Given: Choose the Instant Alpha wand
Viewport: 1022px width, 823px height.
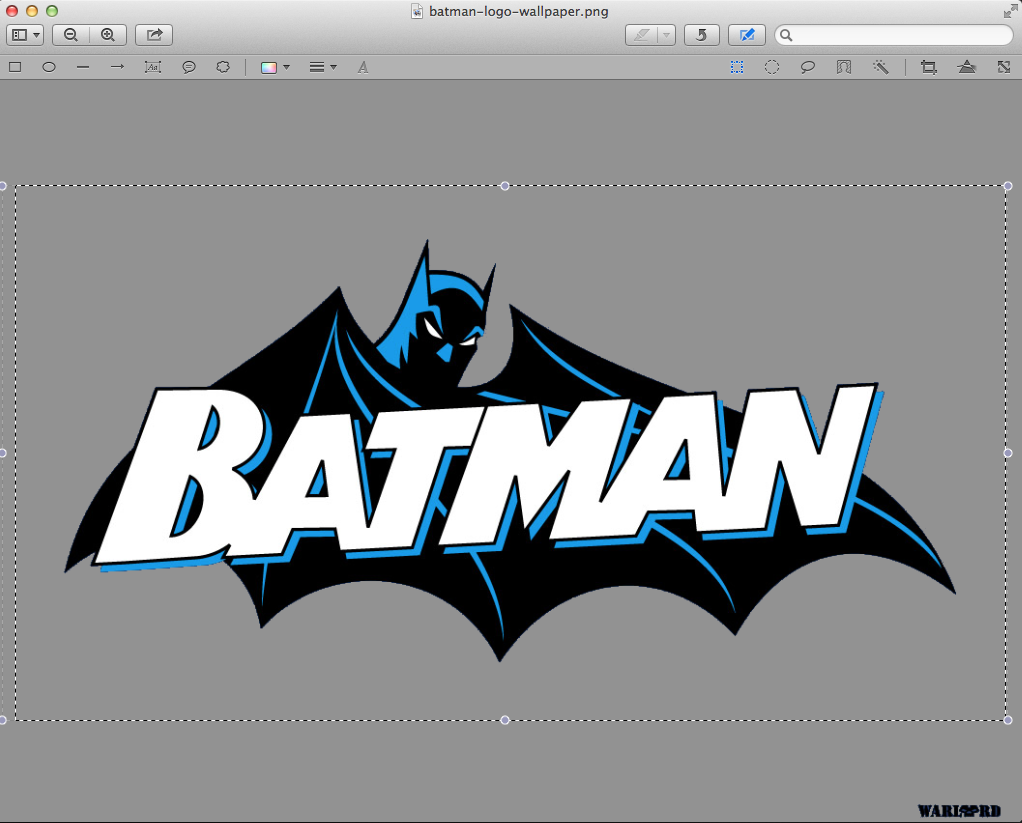Looking at the screenshot, I should coord(881,67).
